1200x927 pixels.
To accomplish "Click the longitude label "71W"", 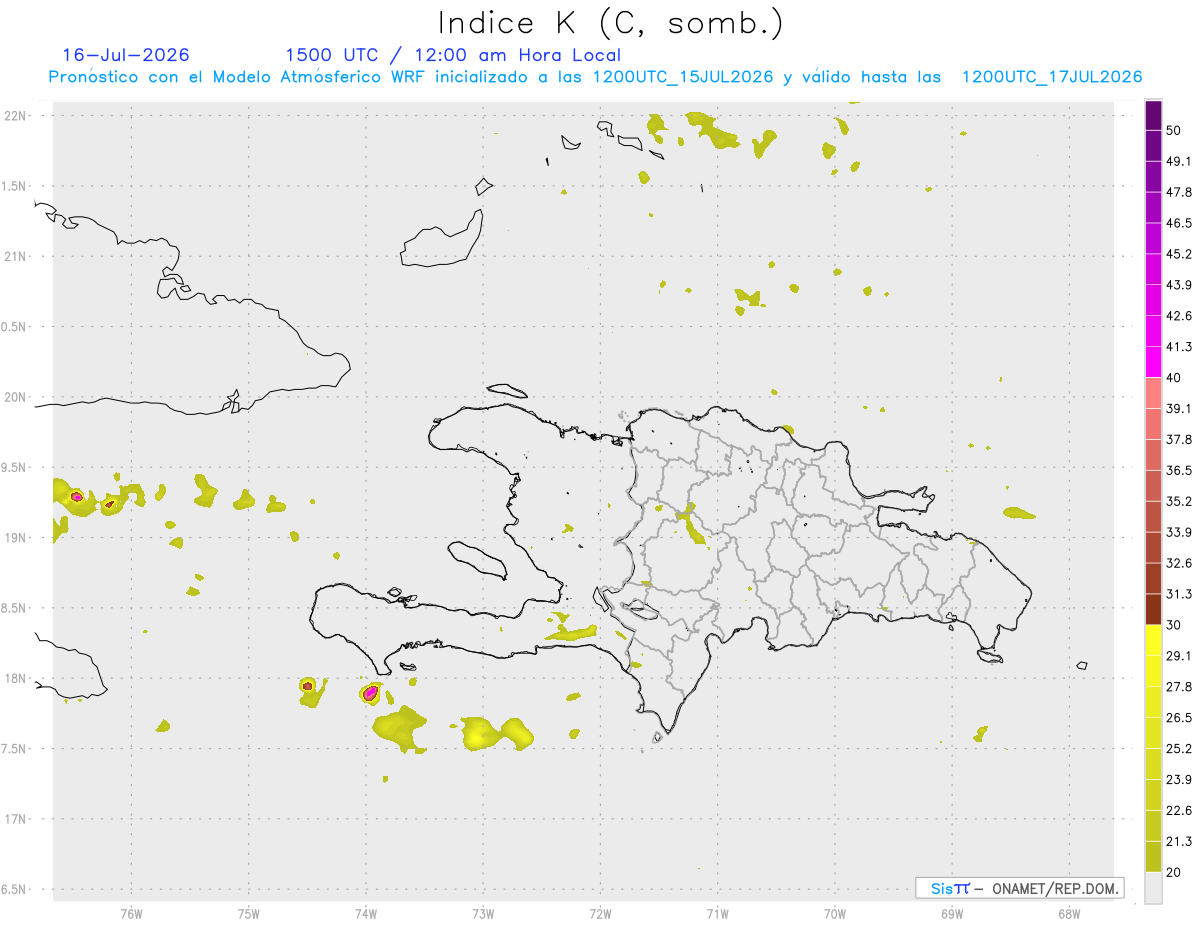I will [x=717, y=913].
